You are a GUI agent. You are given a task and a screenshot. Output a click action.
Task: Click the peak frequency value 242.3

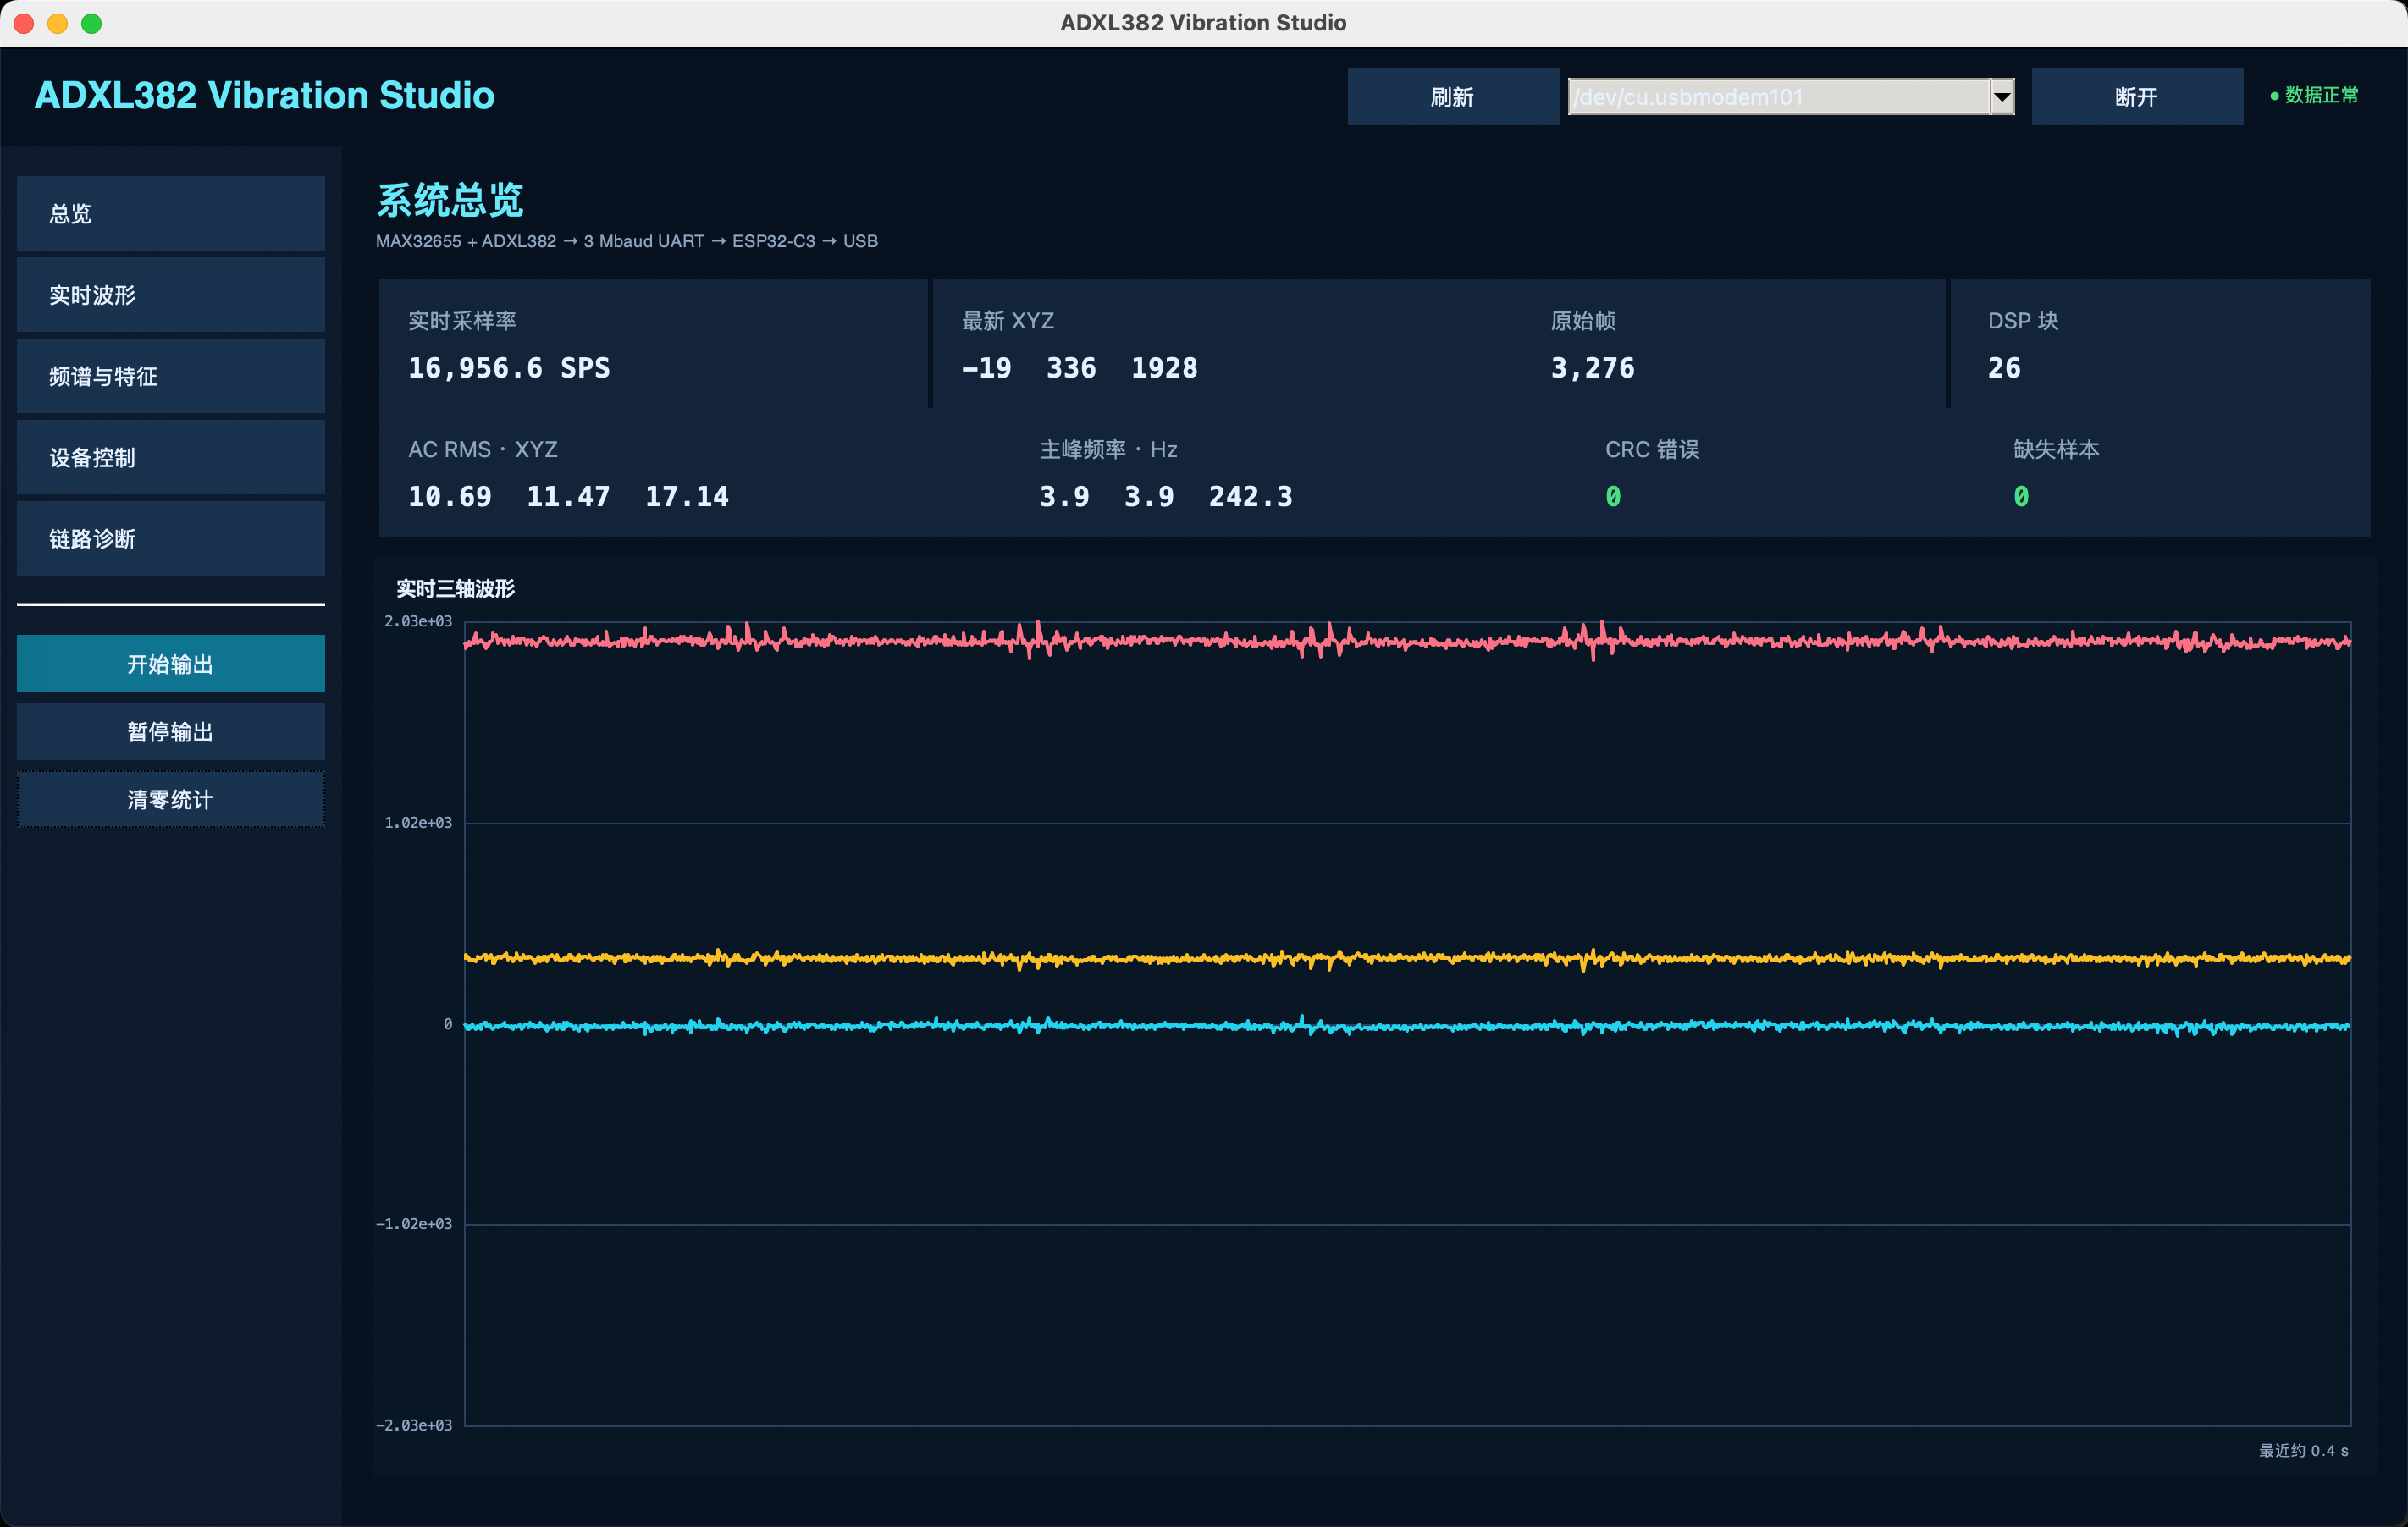tap(1251, 496)
